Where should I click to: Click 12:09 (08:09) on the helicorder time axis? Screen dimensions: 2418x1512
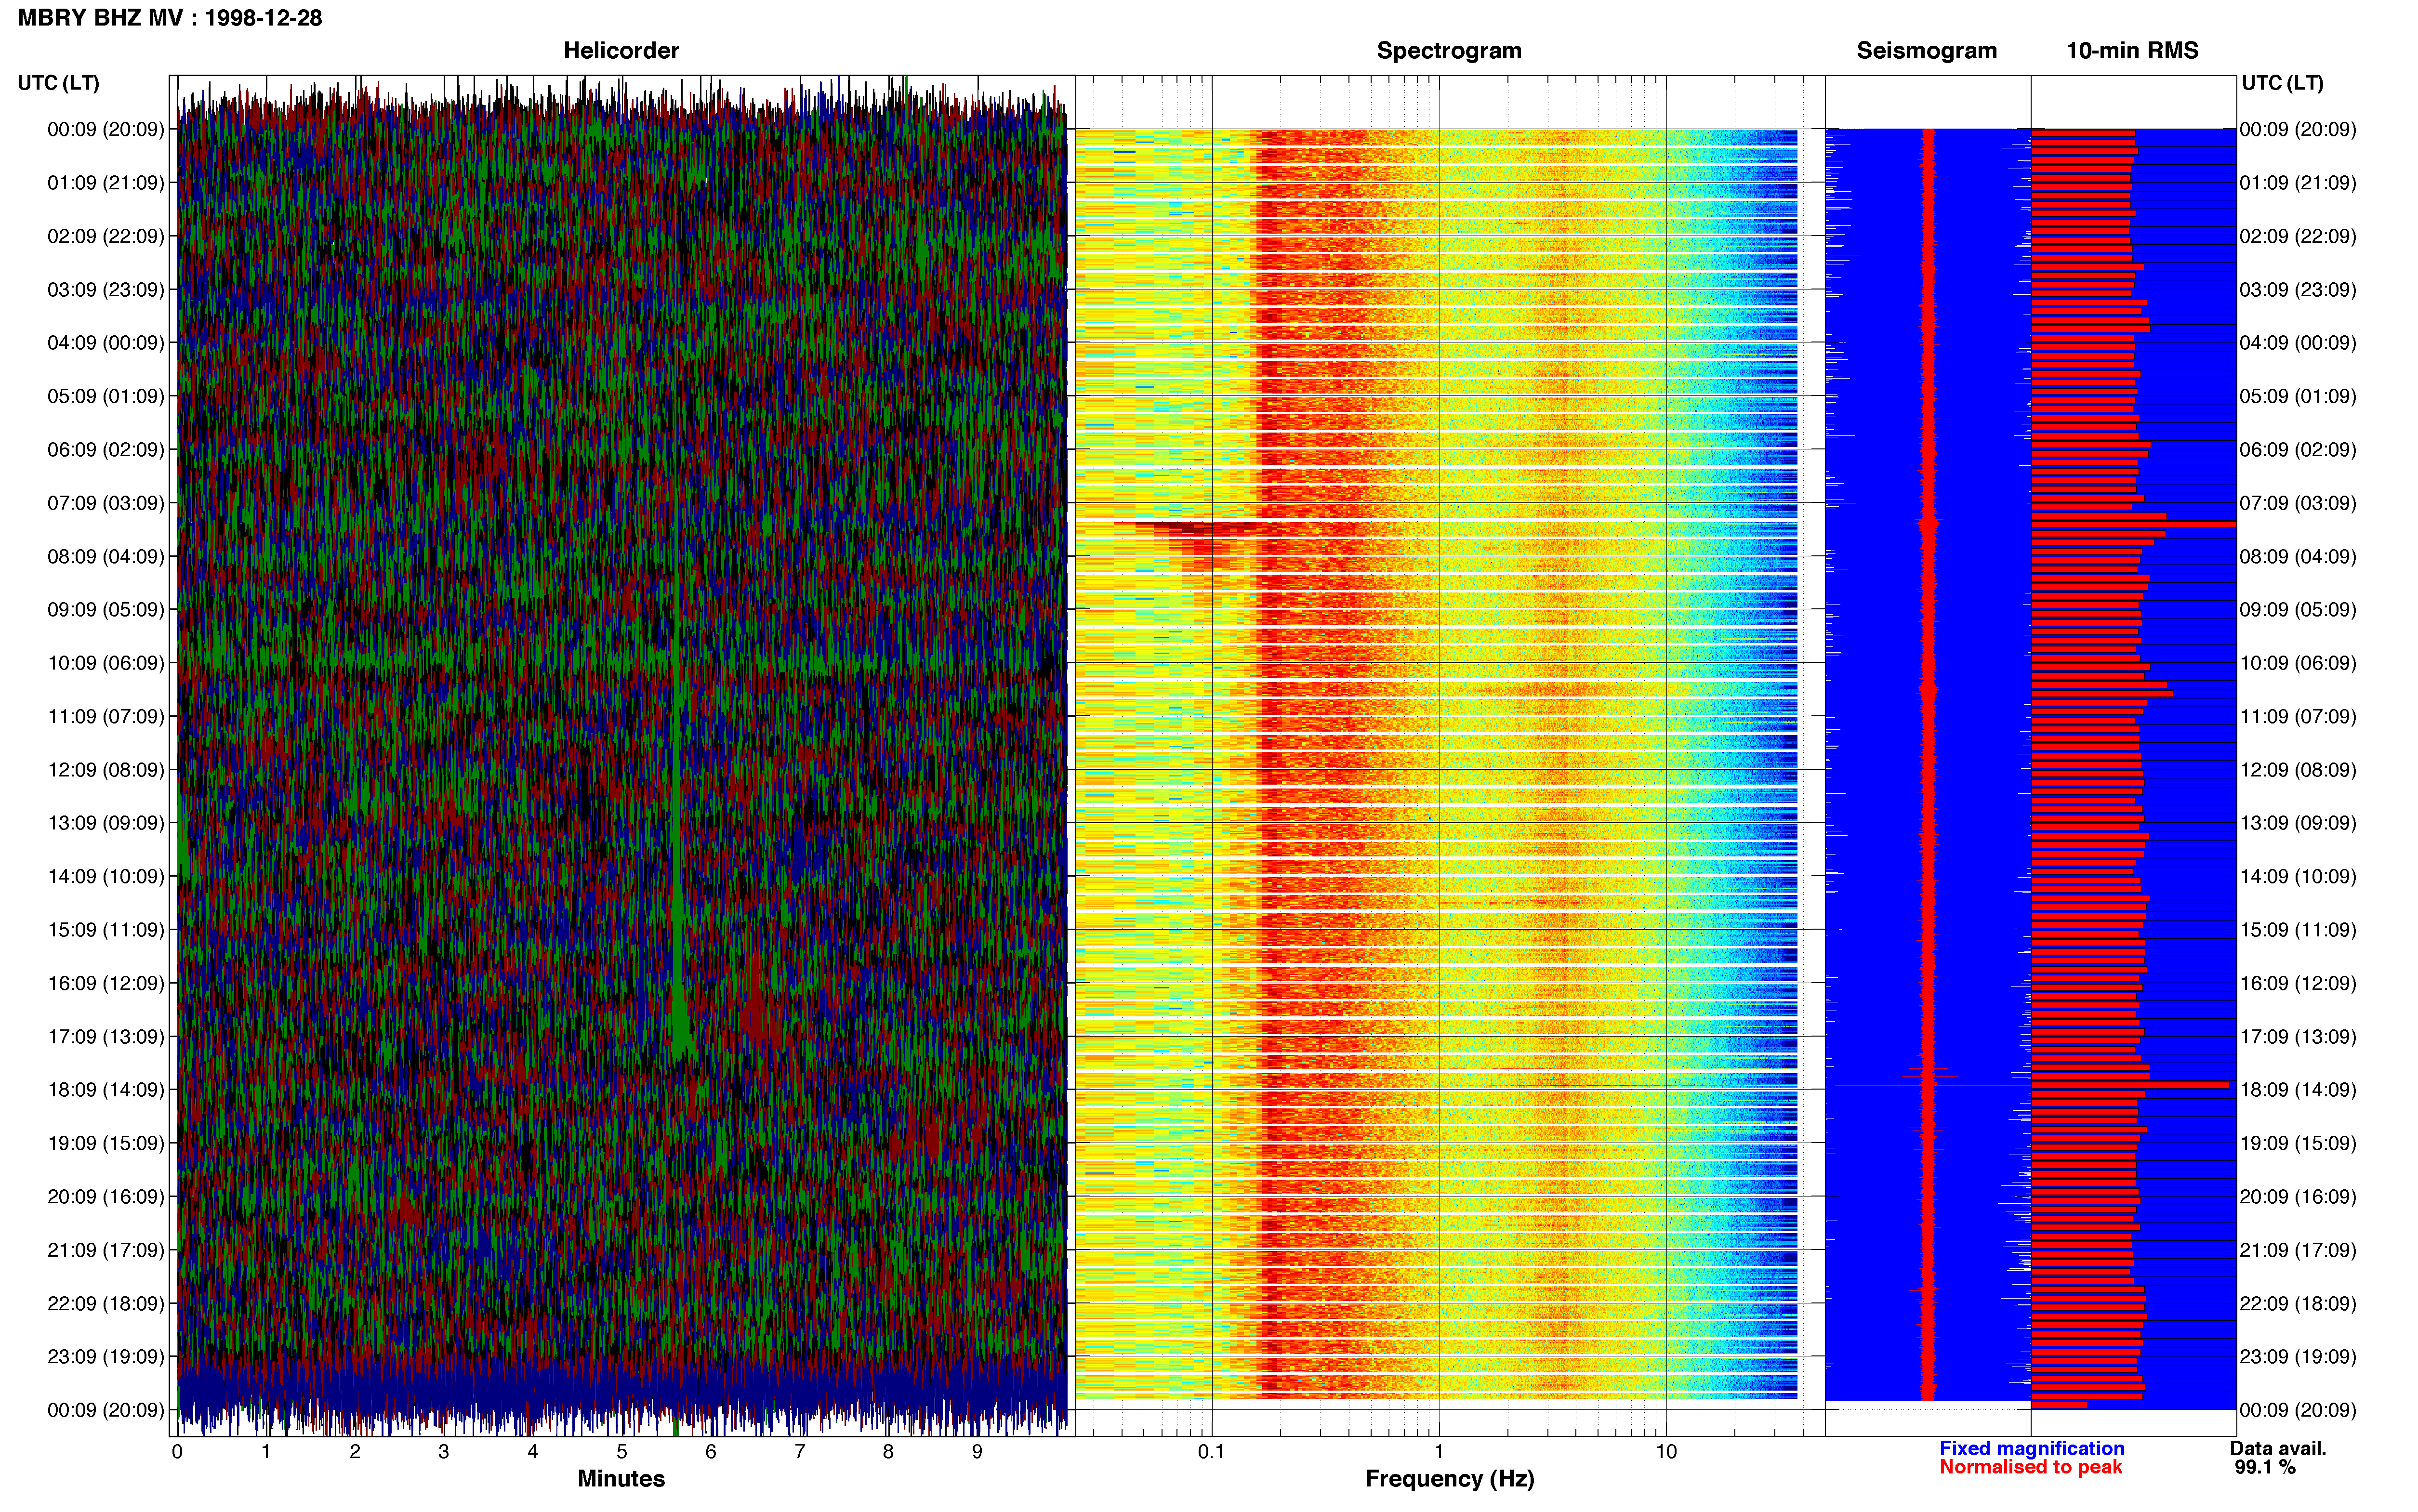point(106,770)
